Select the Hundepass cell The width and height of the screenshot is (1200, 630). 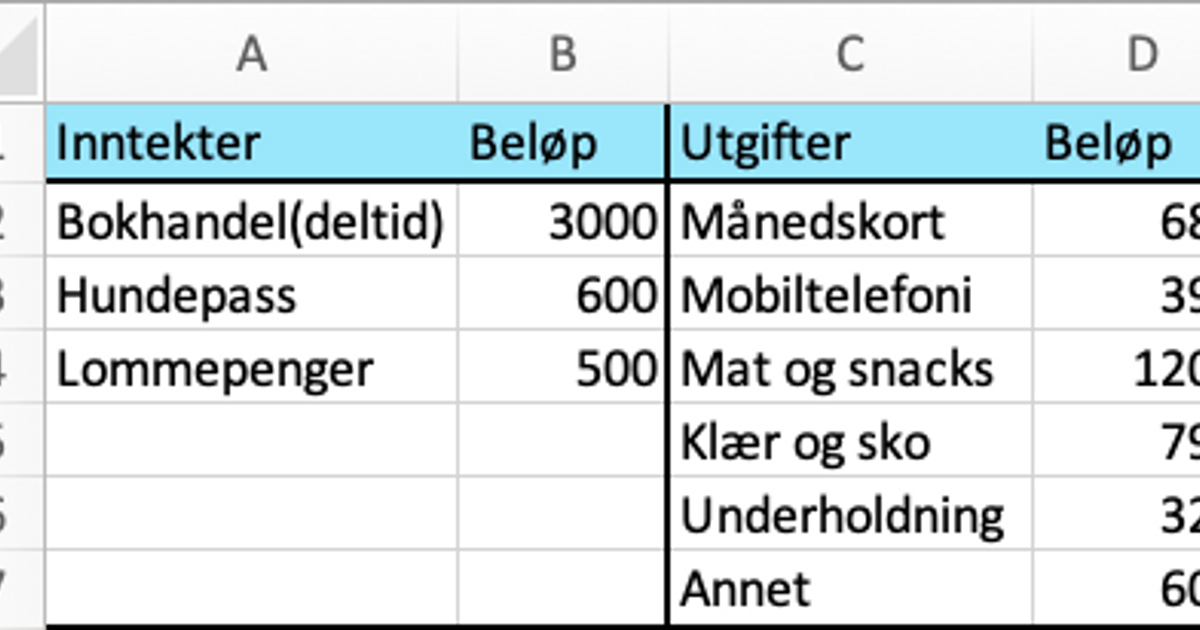[x=251, y=295]
